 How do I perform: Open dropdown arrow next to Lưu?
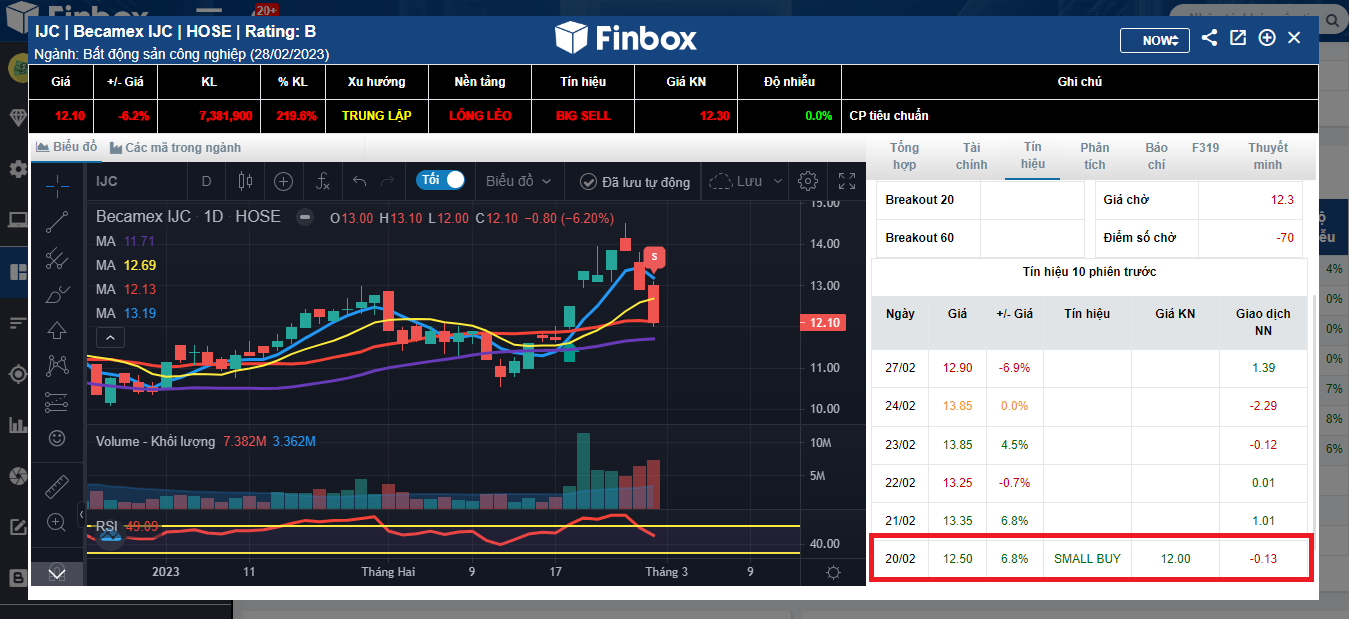coord(776,182)
